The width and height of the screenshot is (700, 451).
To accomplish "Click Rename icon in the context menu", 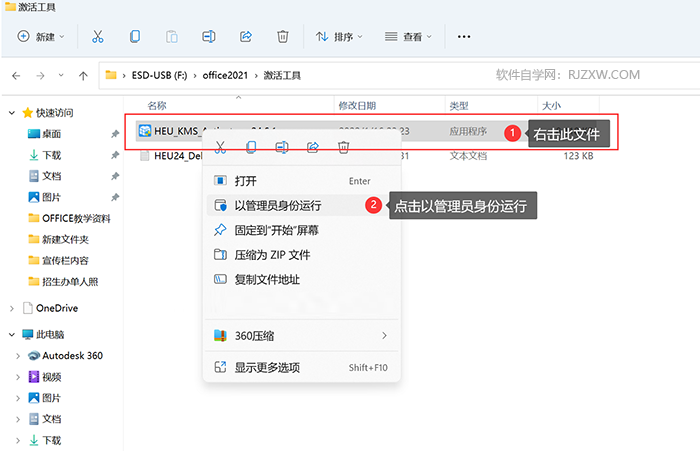I will click(x=282, y=147).
